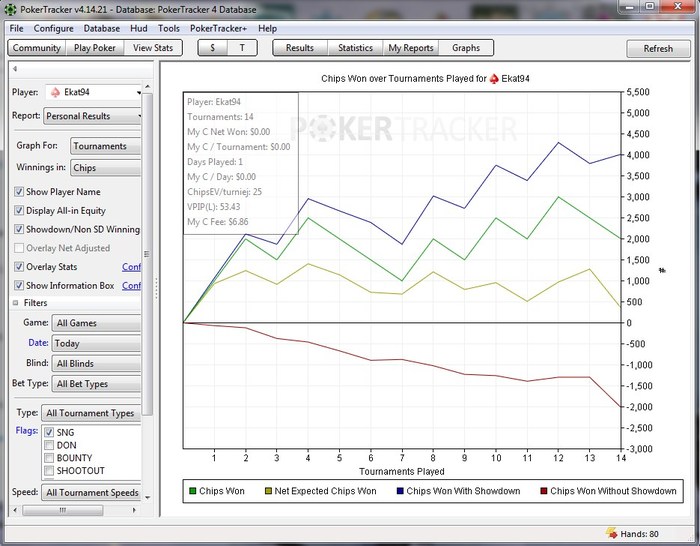Toggle Display All-in Equity checkbox
Viewport: 700px width, 546px height.
pyautogui.click(x=19, y=210)
